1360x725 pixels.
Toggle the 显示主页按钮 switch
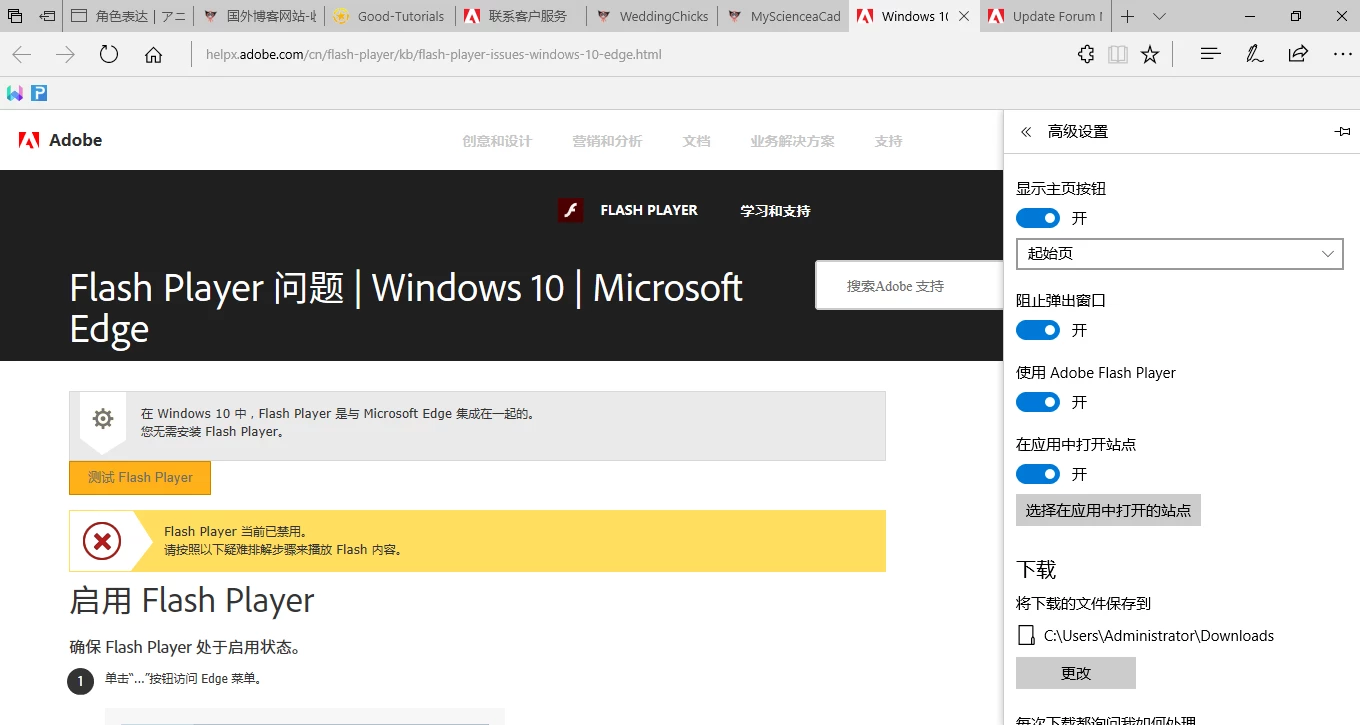click(x=1038, y=218)
